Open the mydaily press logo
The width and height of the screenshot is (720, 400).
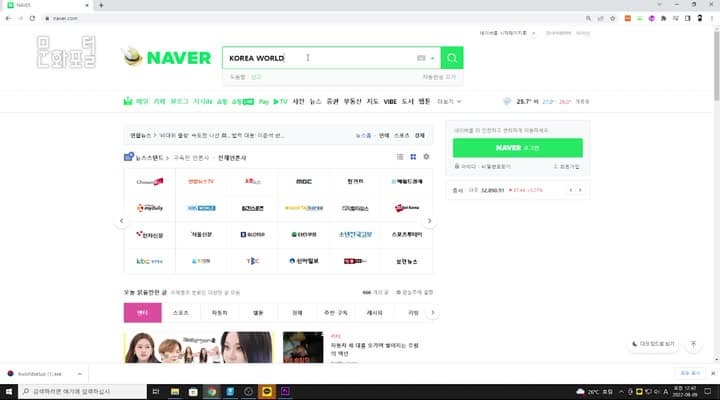150,208
